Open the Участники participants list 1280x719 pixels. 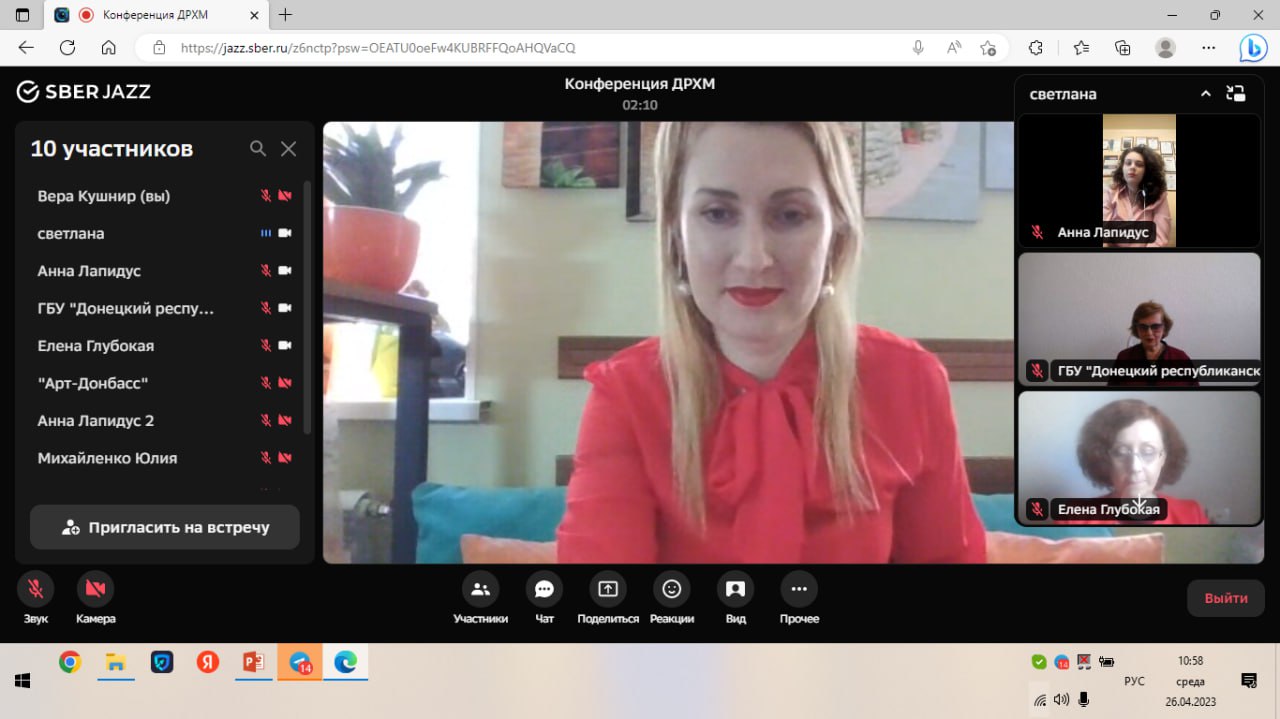[480, 589]
